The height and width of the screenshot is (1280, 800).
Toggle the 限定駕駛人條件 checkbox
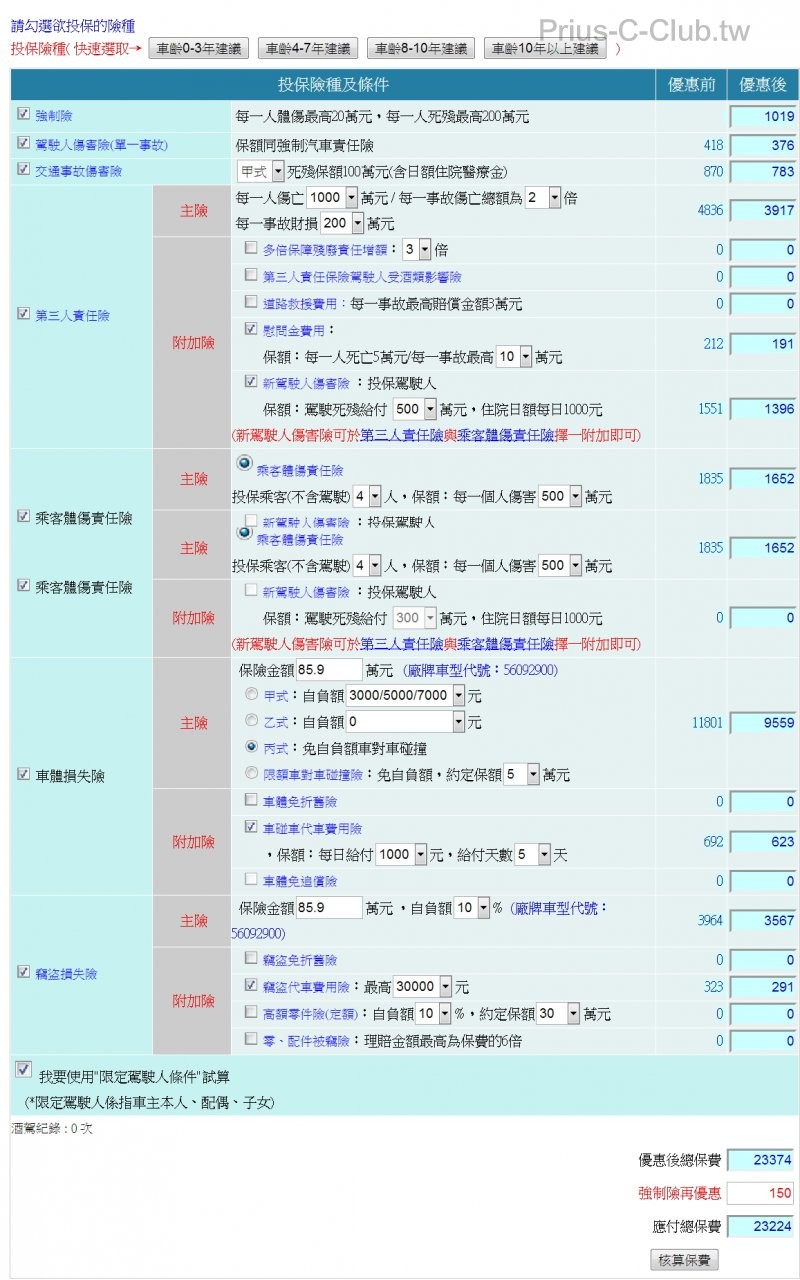tap(24, 1070)
